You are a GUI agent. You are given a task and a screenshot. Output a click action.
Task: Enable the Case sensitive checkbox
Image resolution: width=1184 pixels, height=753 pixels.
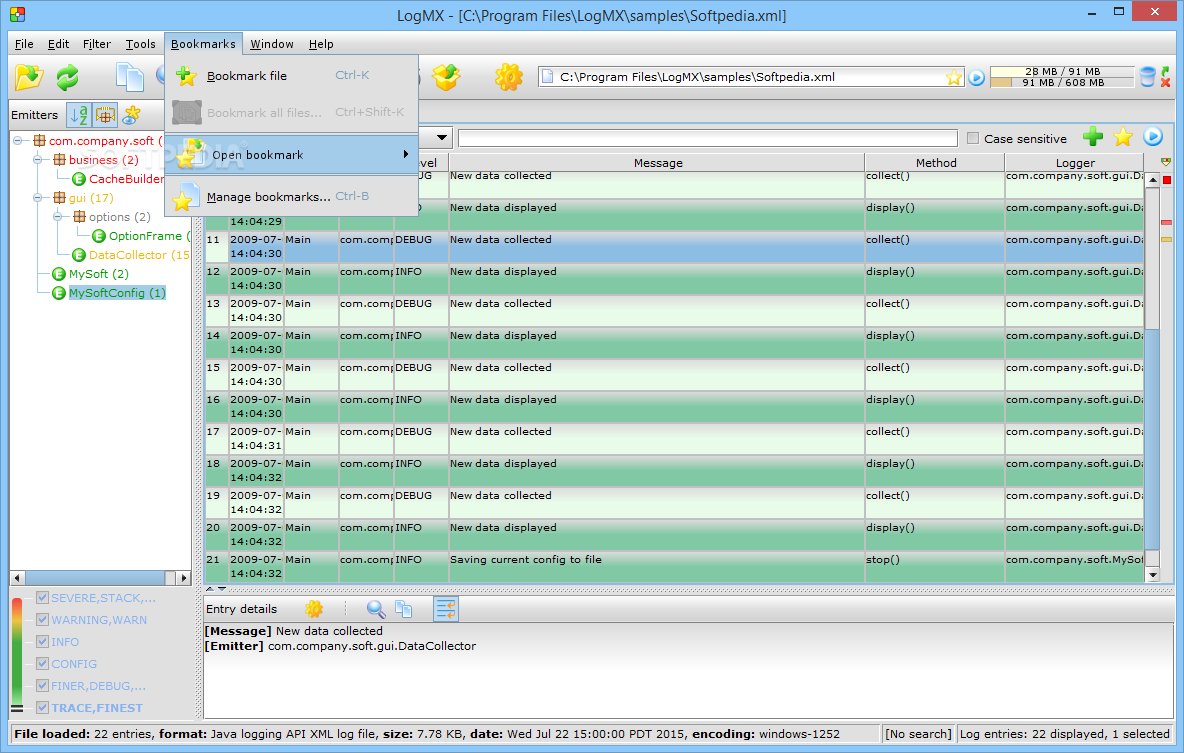click(973, 138)
